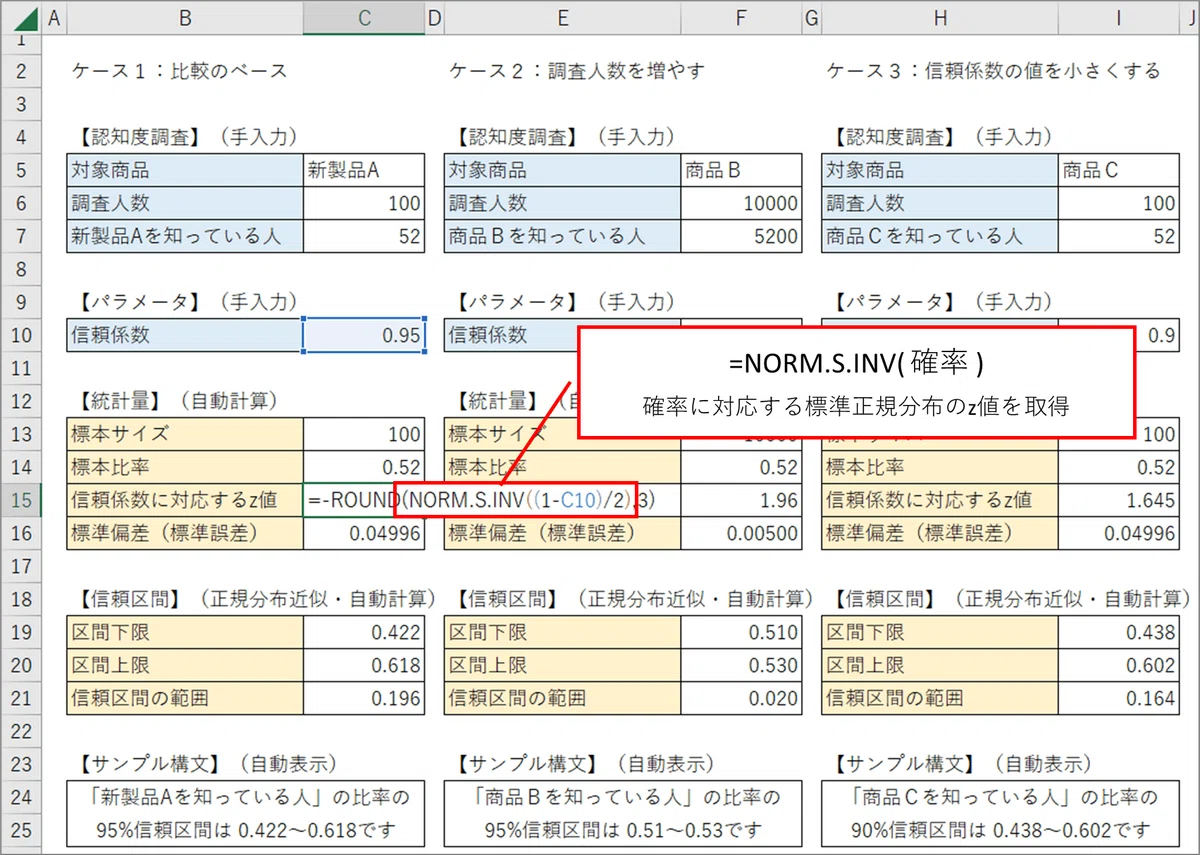Click the select-all corner triangle
Viewport: 1200px width, 855px height.
coord(20,17)
